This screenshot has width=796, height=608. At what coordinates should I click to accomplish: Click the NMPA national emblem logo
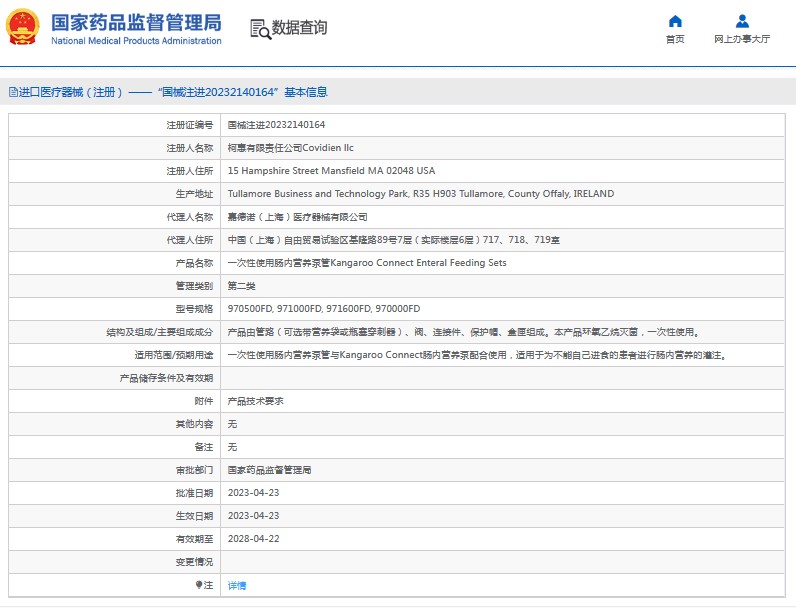(24, 28)
